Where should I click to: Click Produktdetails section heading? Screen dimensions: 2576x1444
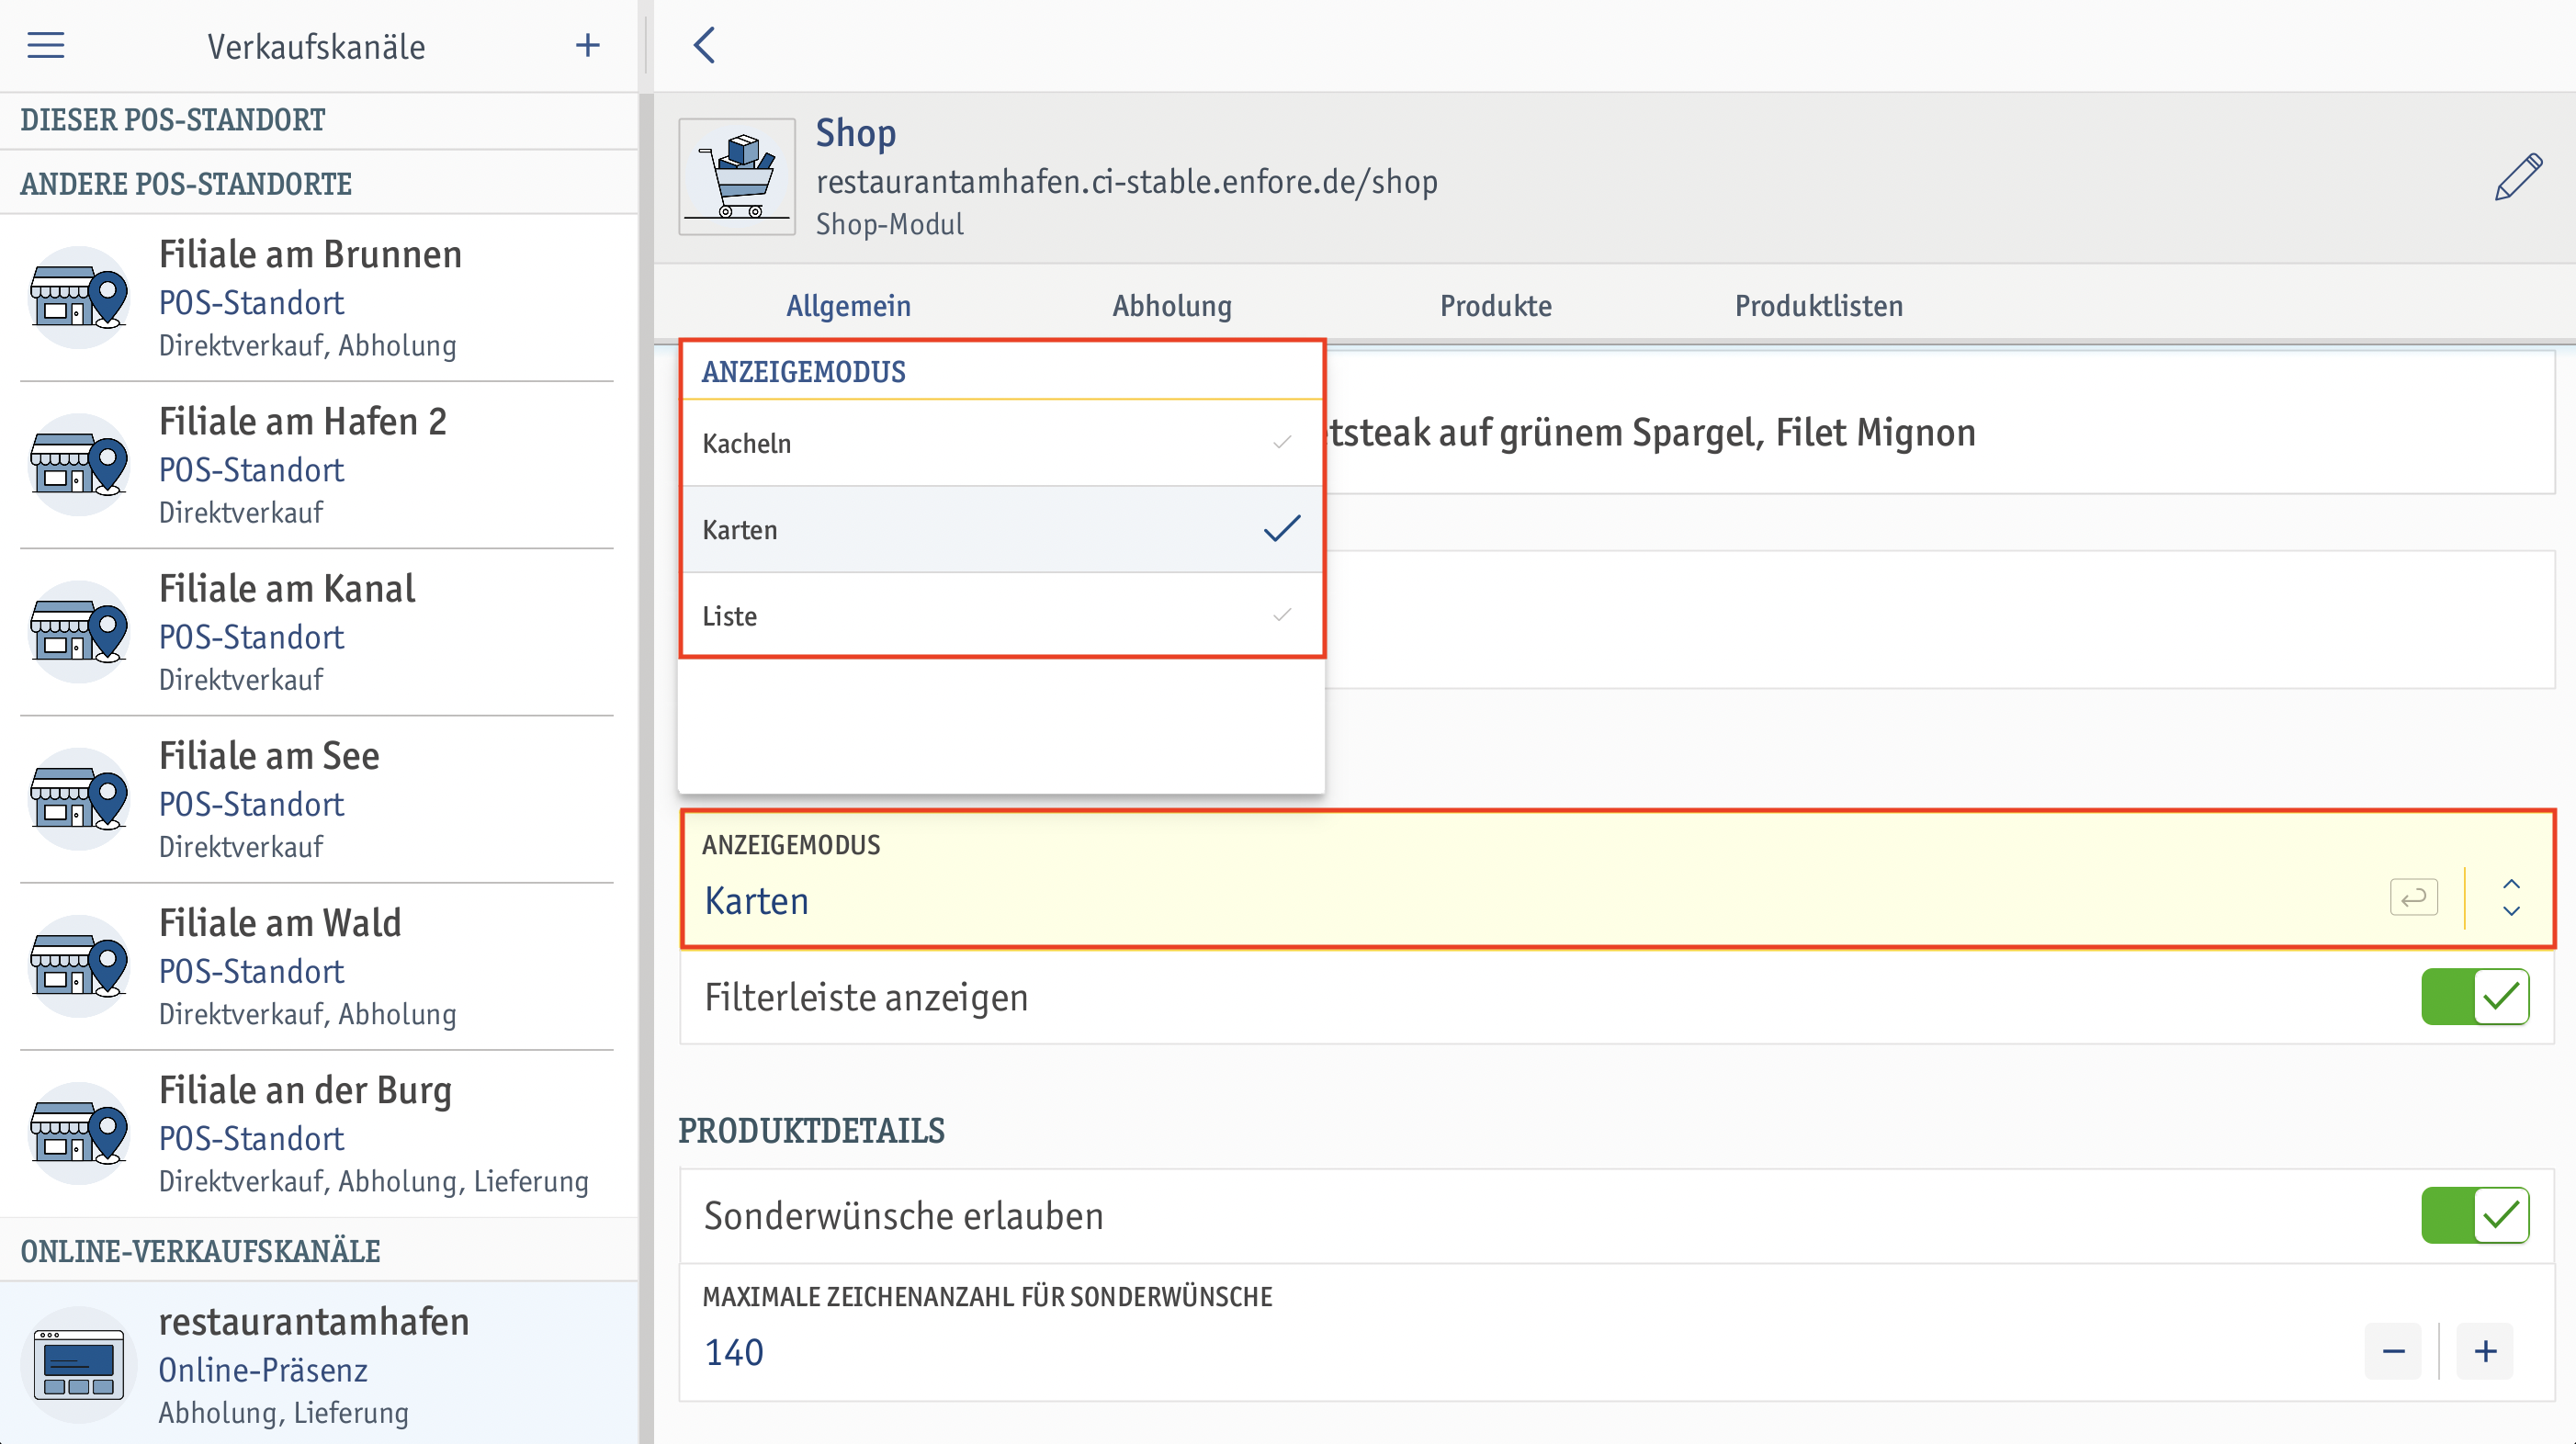[x=811, y=1130]
